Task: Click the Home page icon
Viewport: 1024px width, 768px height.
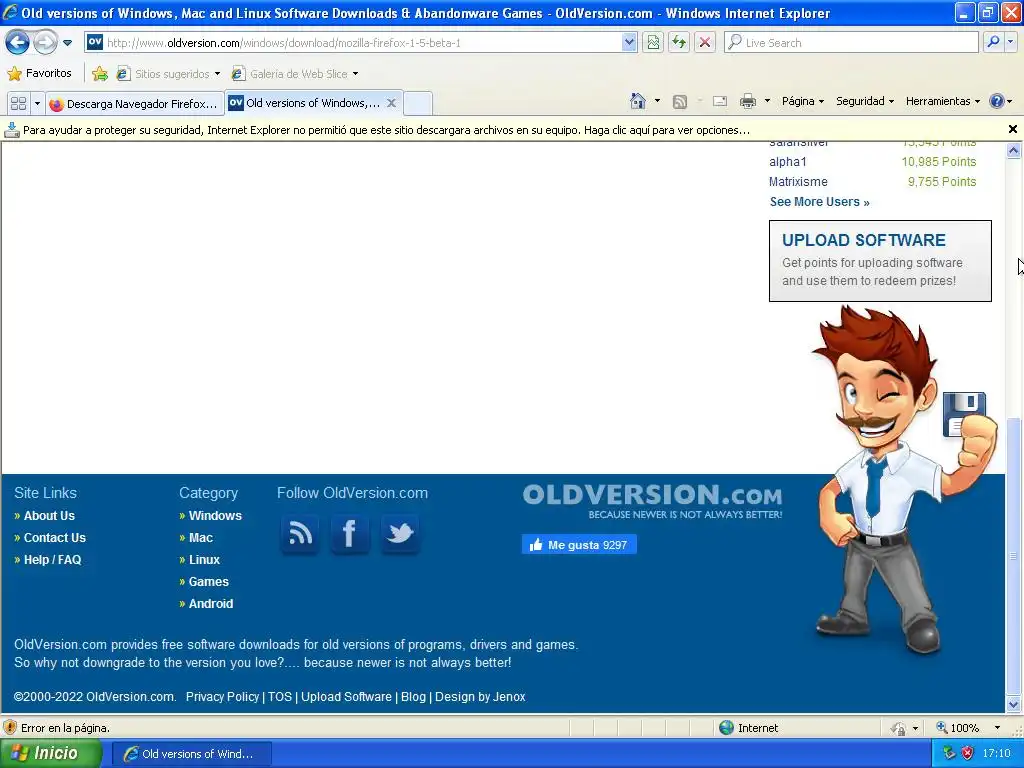Action: coord(638,101)
